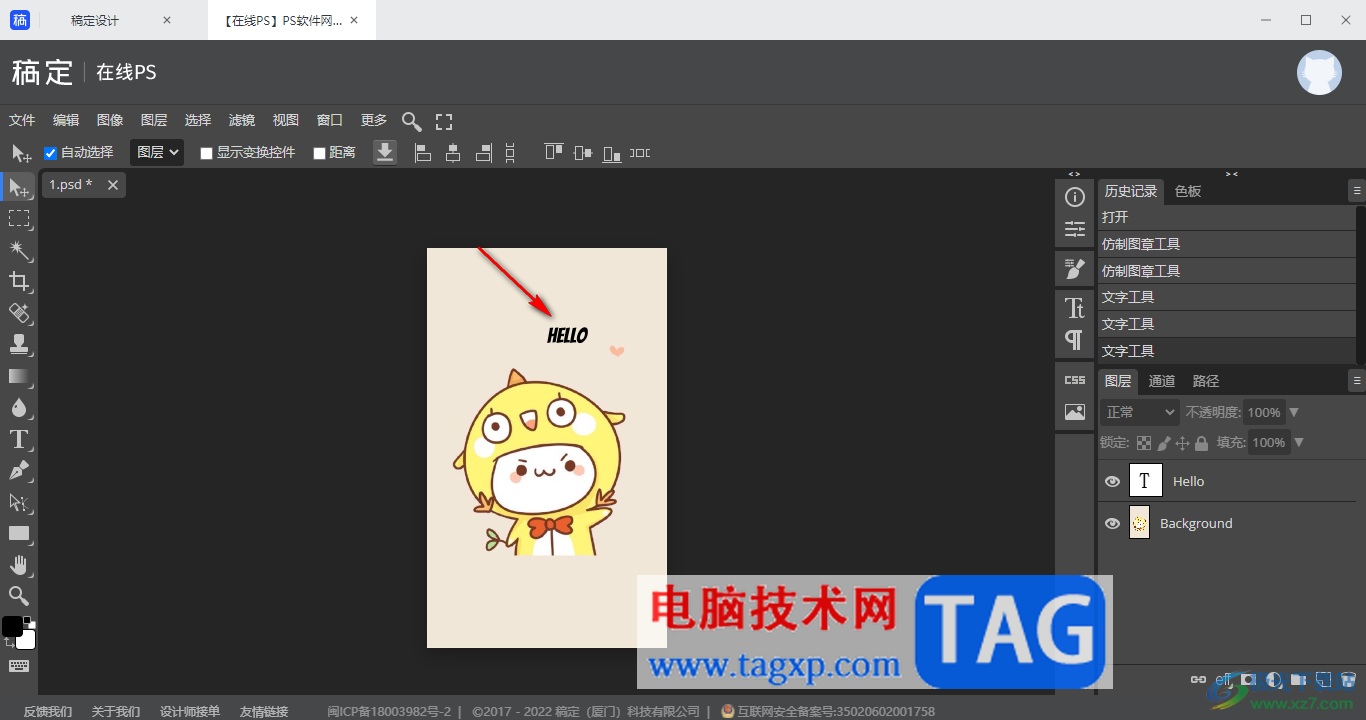Open the Paragraph panel icon
1366x720 pixels.
[x=1075, y=340]
